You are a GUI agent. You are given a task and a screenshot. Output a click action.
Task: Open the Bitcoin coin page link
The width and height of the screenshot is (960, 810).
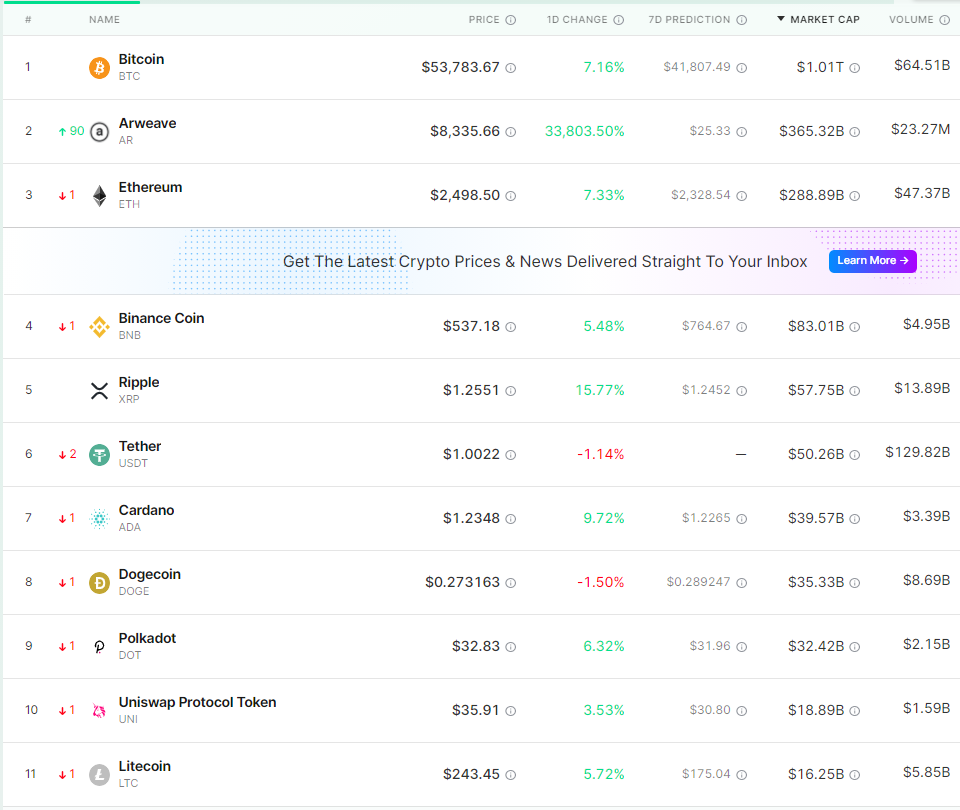point(141,59)
